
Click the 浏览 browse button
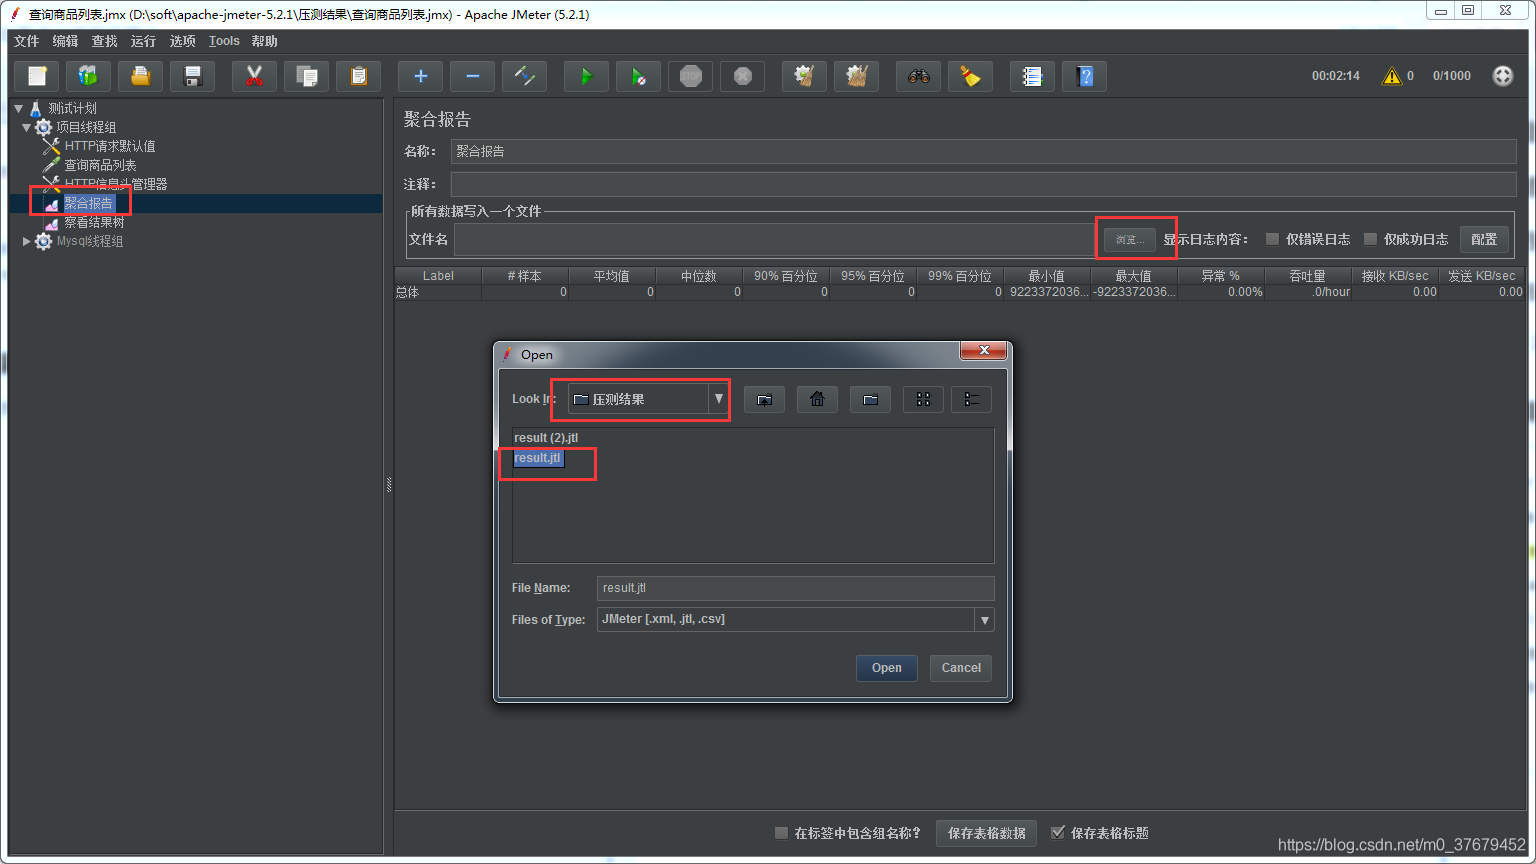pyautogui.click(x=1130, y=240)
